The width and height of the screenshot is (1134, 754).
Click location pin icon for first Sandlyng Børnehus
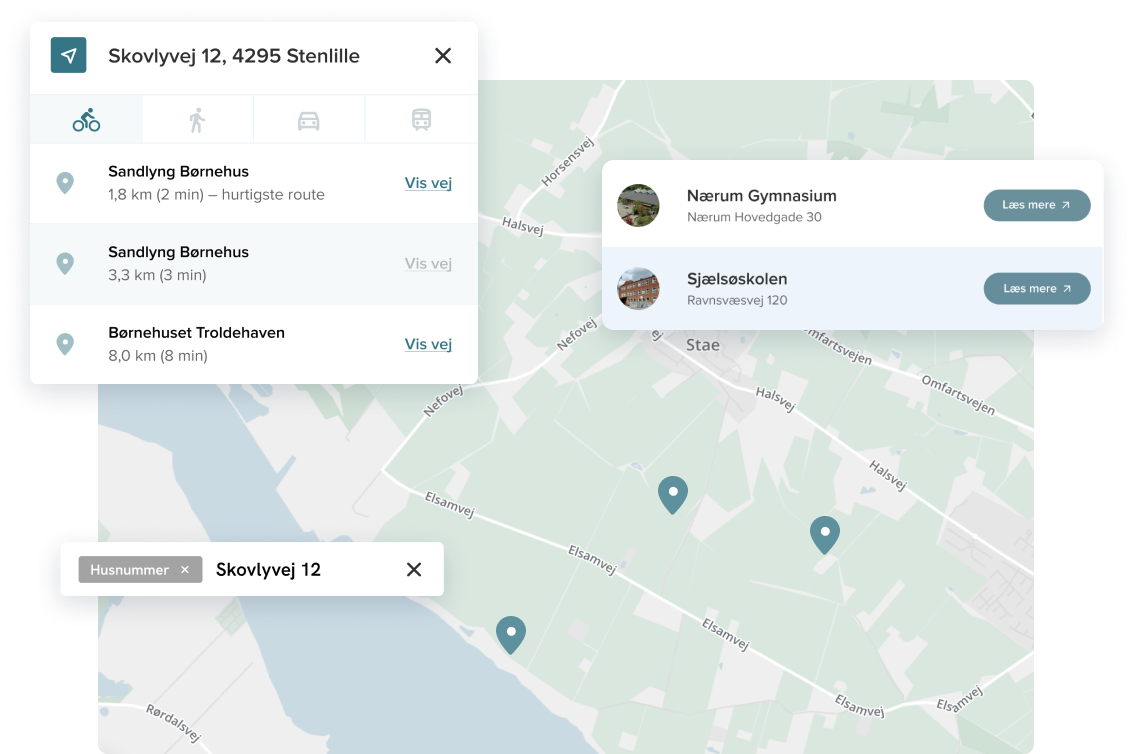[x=65, y=183]
